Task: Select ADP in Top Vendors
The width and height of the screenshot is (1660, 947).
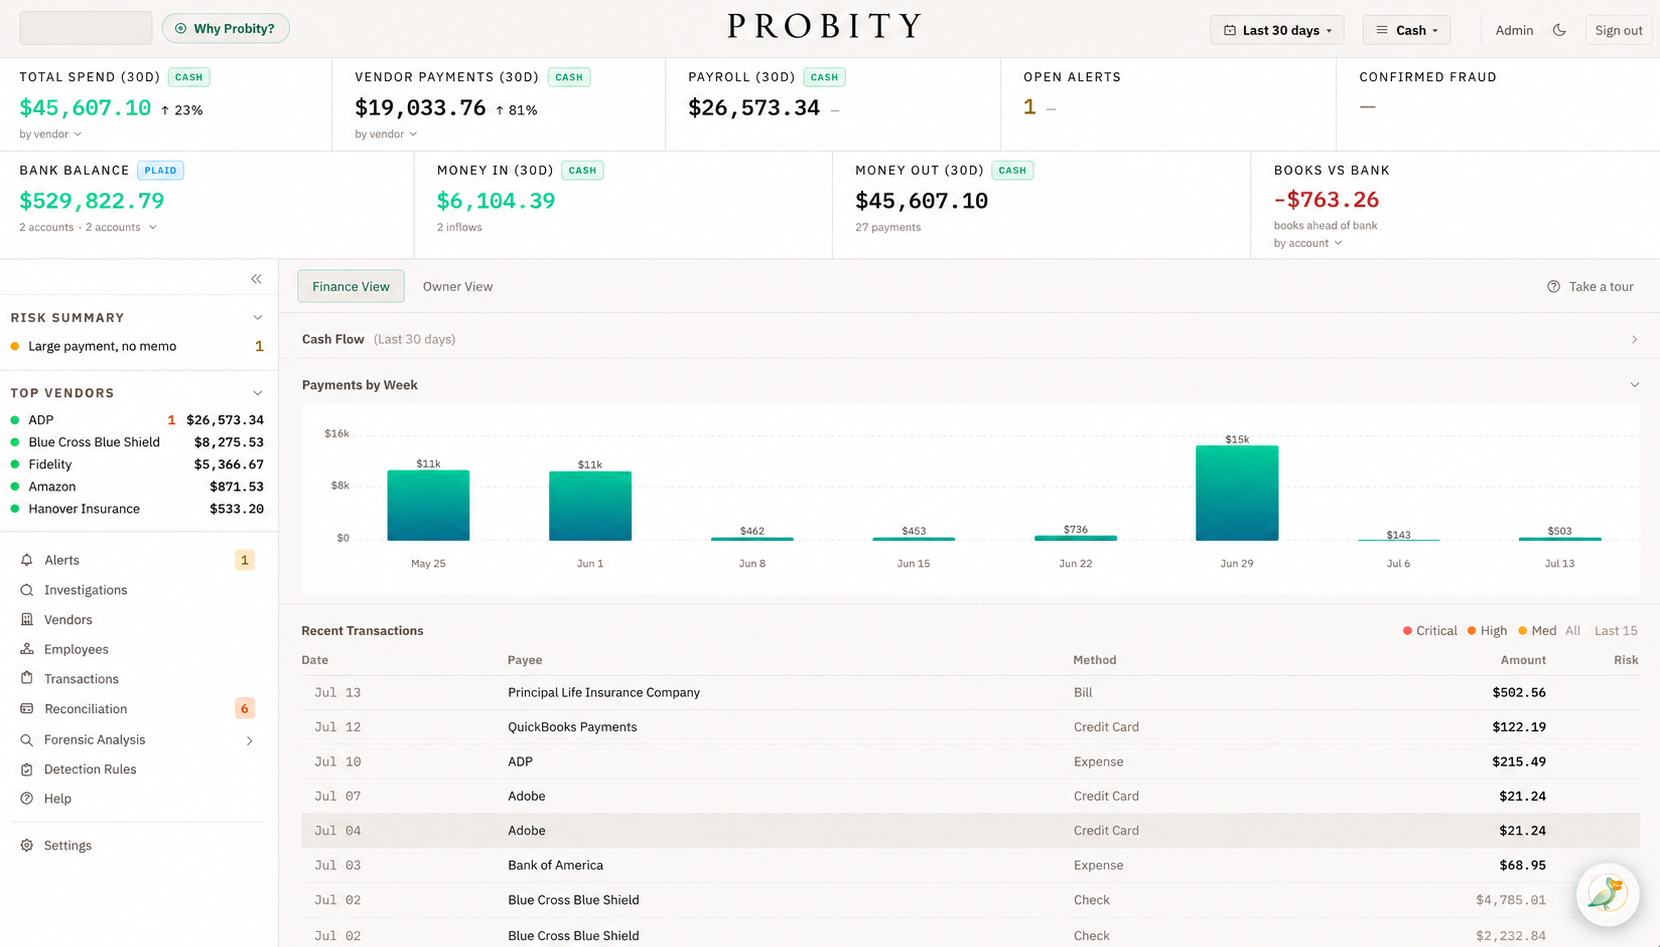Action: 137,420
